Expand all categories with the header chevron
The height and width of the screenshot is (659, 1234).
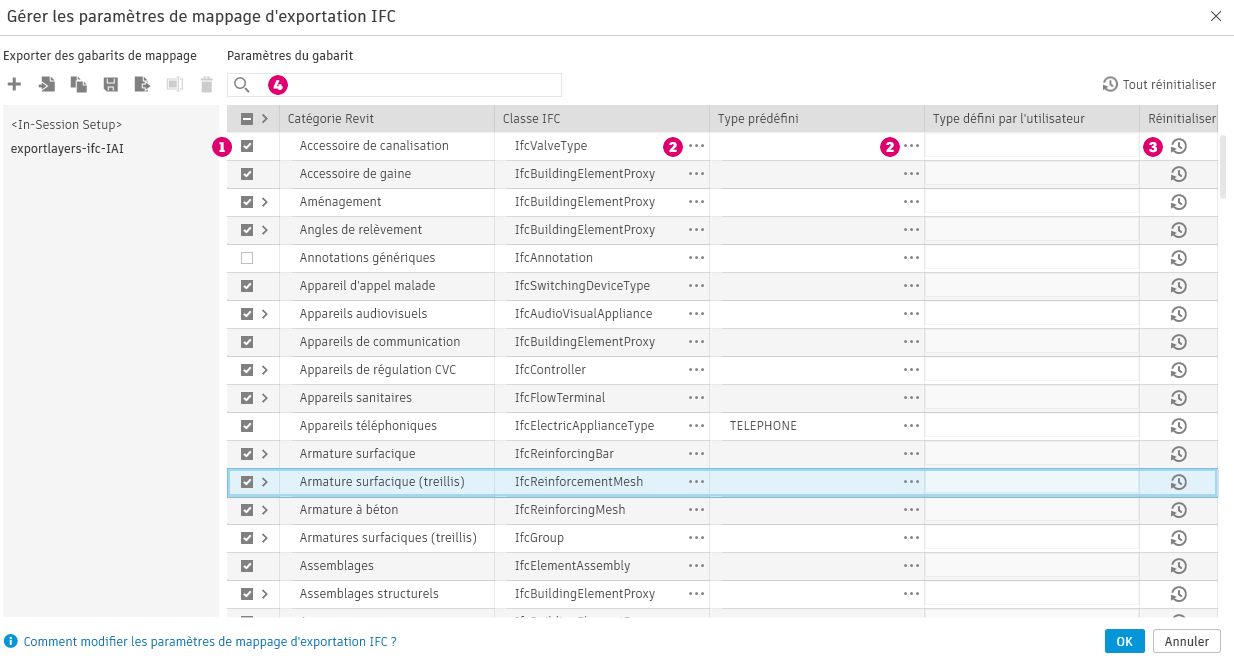(265, 119)
